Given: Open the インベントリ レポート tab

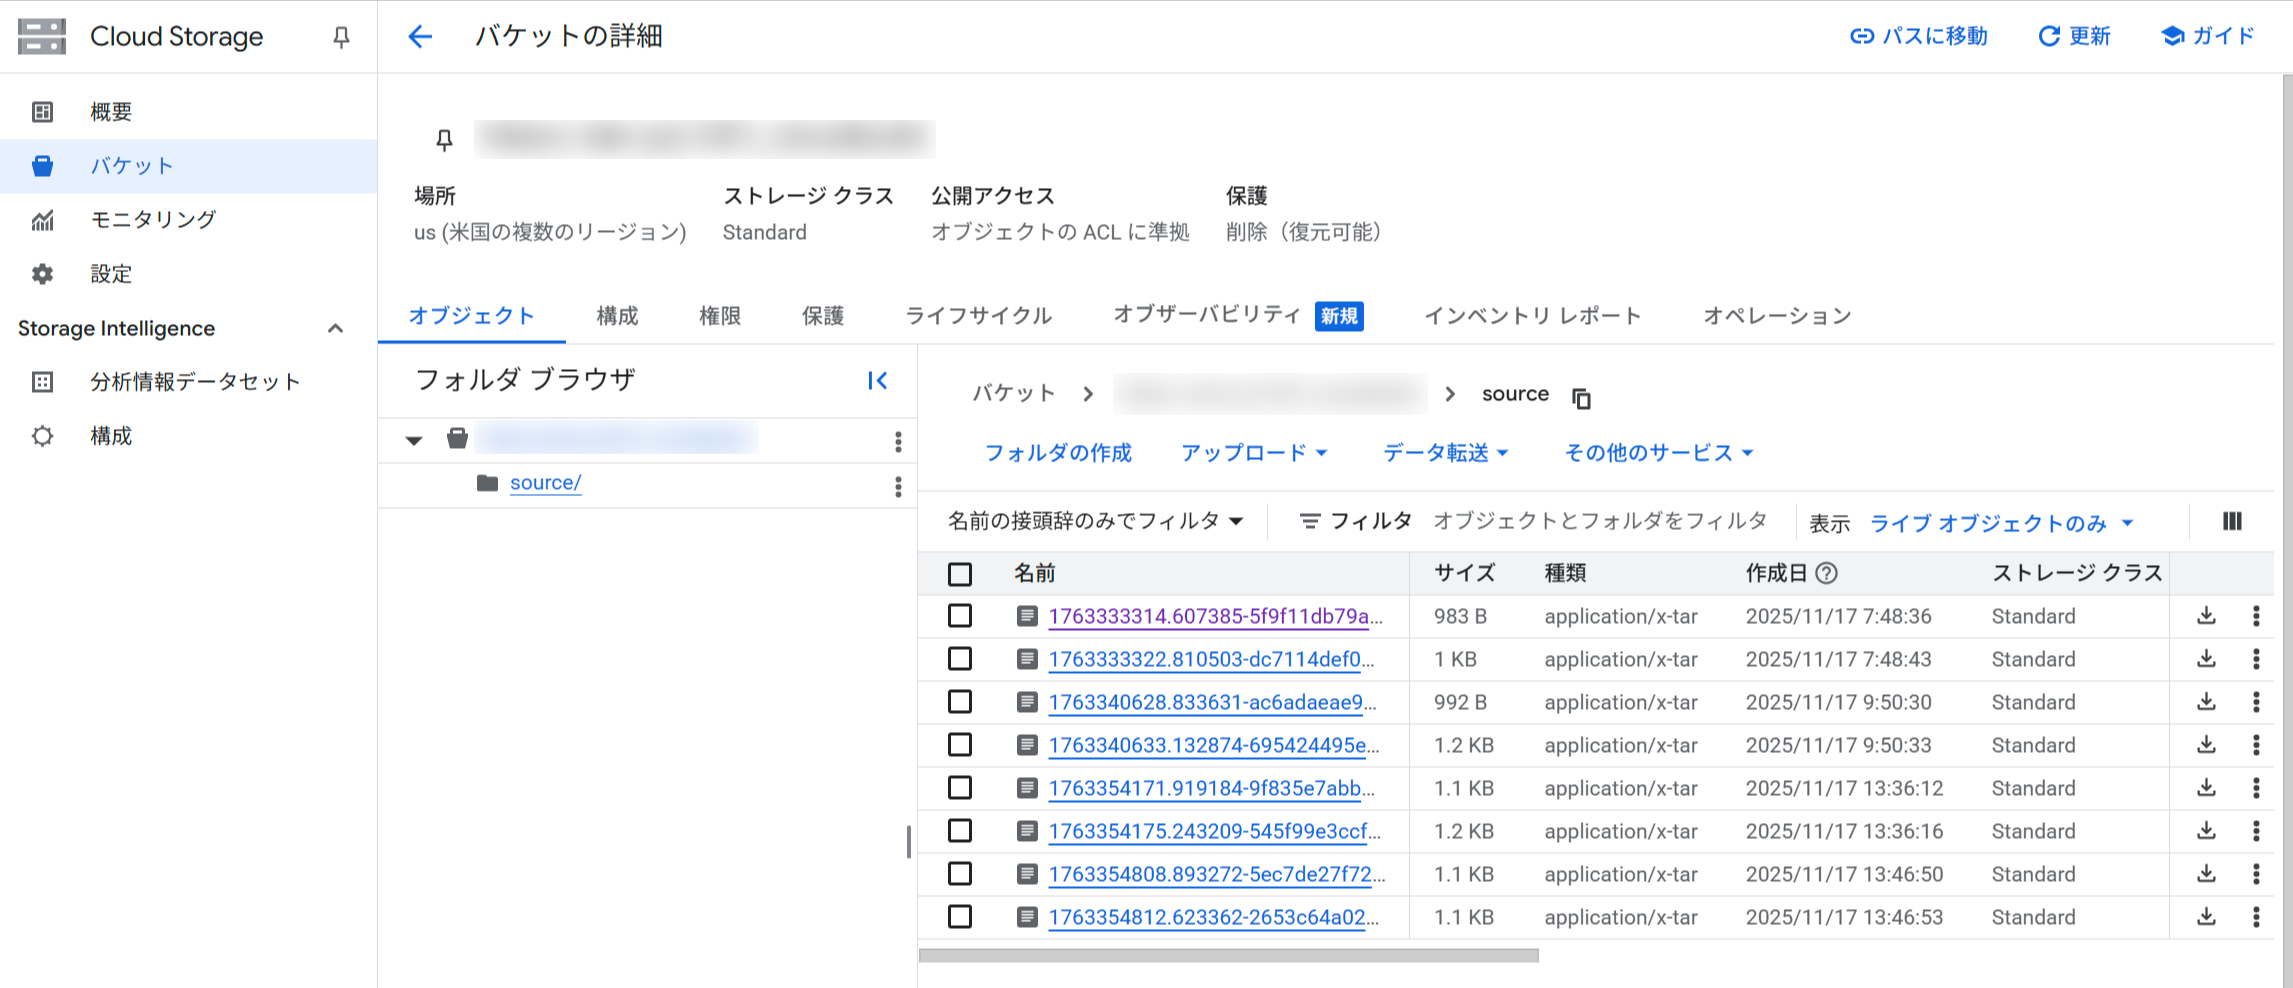Looking at the screenshot, I should [x=1531, y=315].
